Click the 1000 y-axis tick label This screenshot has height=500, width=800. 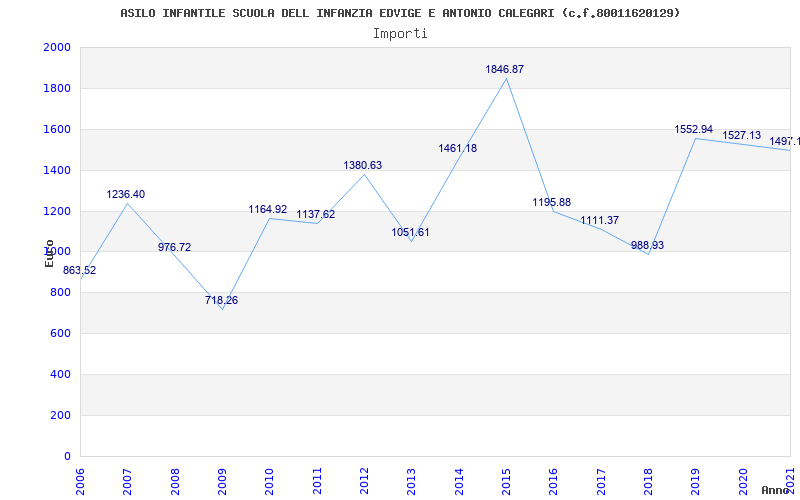pos(57,252)
